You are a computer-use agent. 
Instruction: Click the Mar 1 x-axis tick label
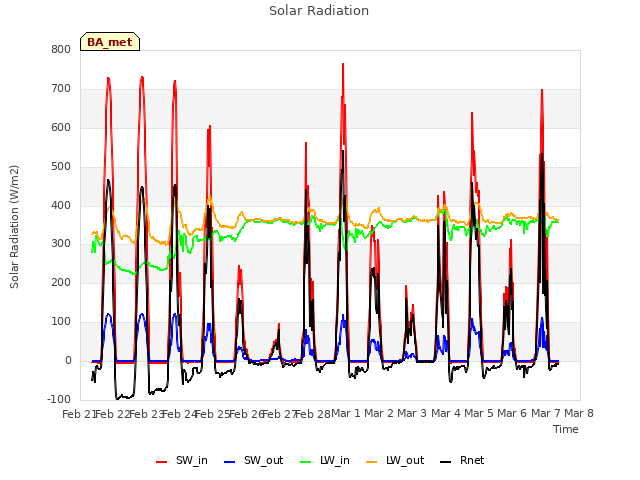(346, 413)
